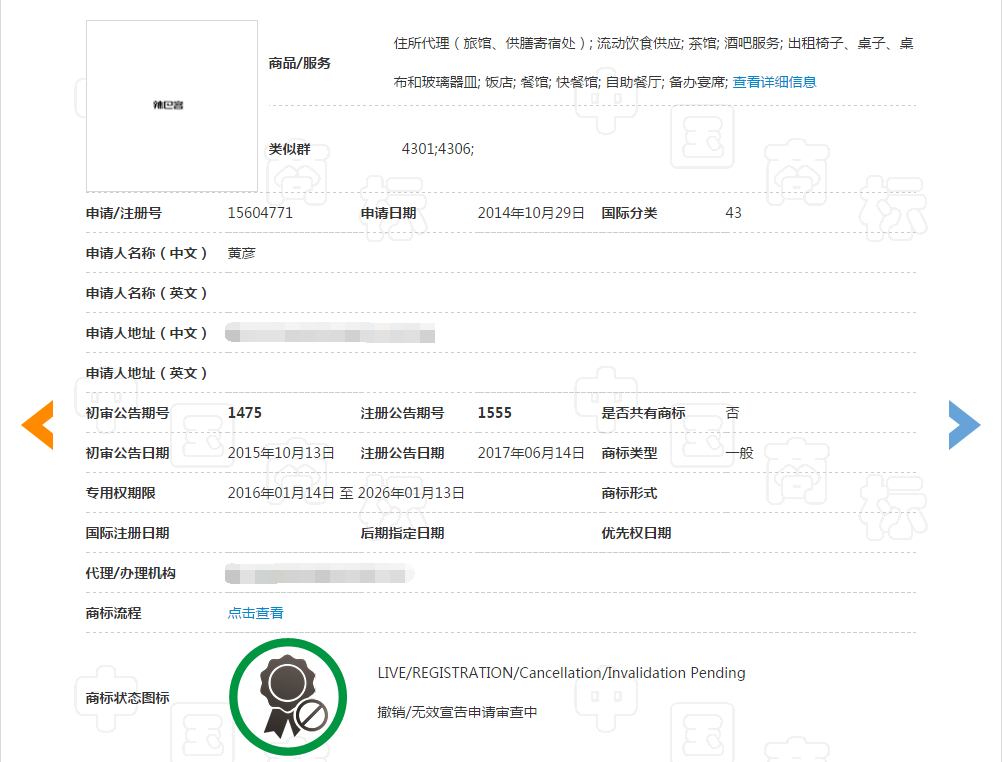
Task: Open 查看详细信息 link for goods and services
Action: tap(773, 82)
